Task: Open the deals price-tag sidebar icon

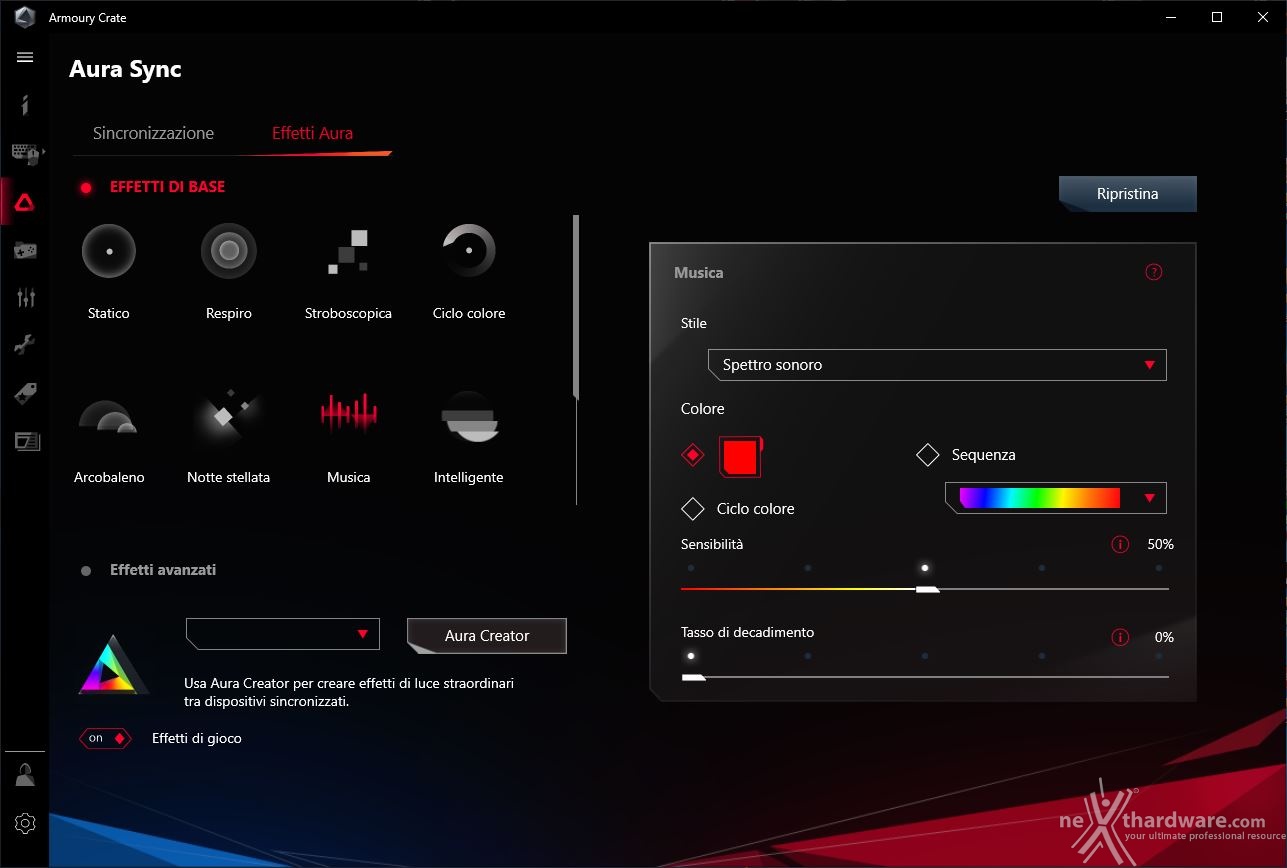Action: [25, 393]
